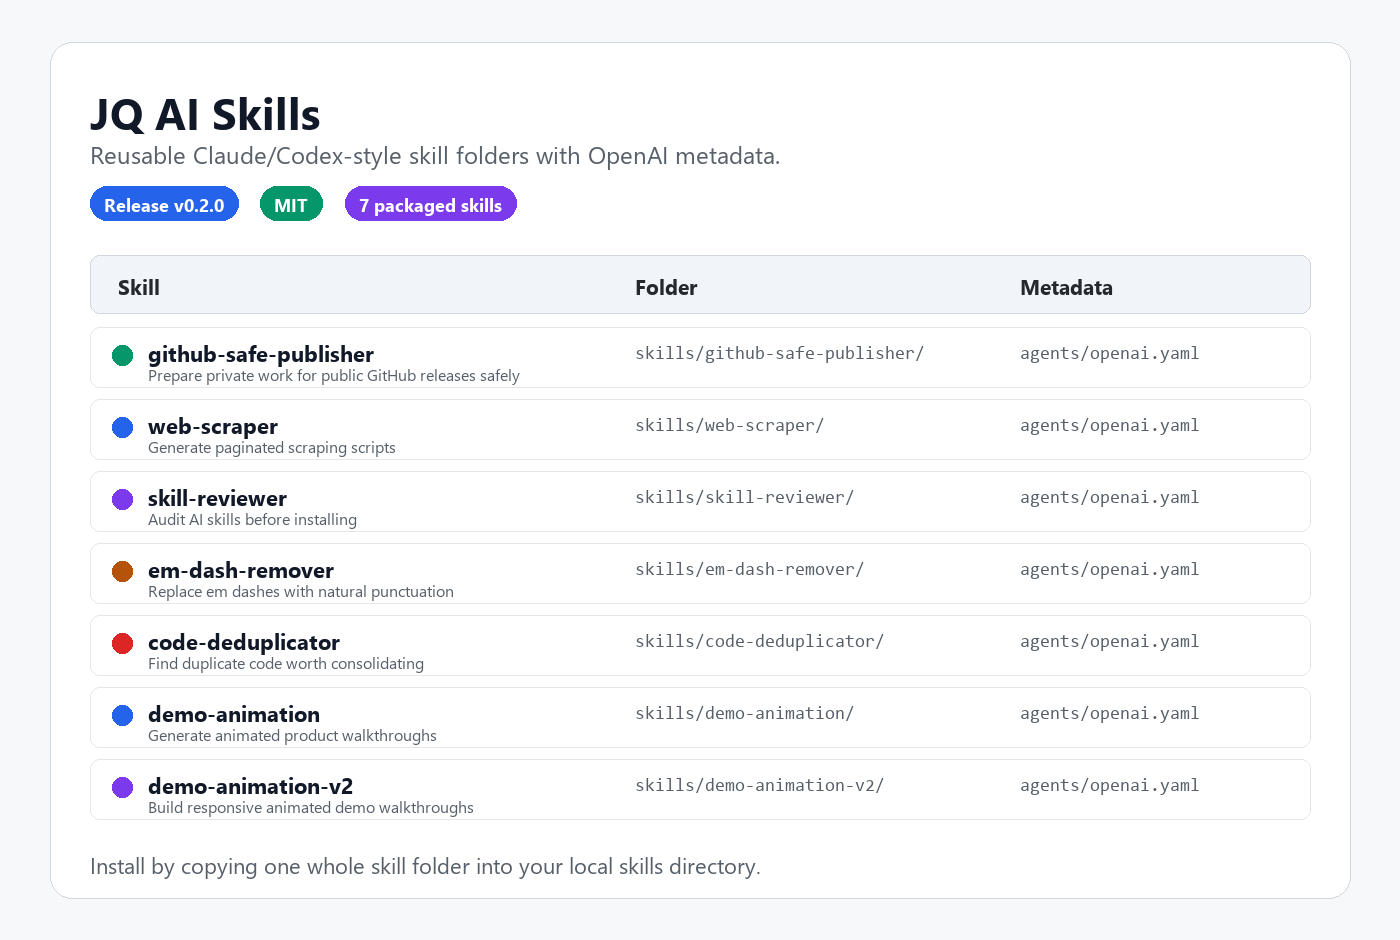Click the JQ AI Skills heading

pyautogui.click(x=205, y=115)
